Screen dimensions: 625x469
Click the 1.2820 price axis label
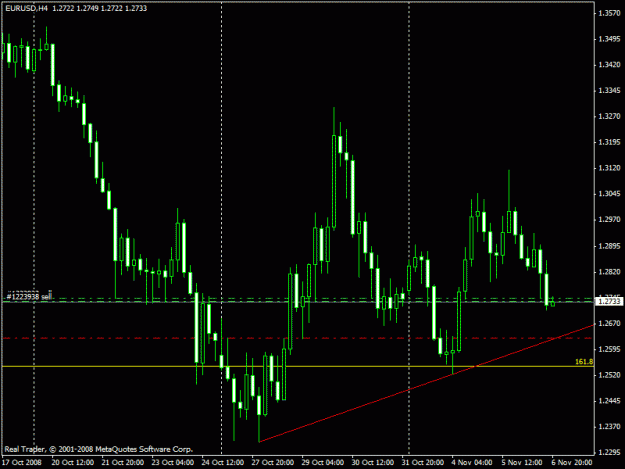(609, 272)
